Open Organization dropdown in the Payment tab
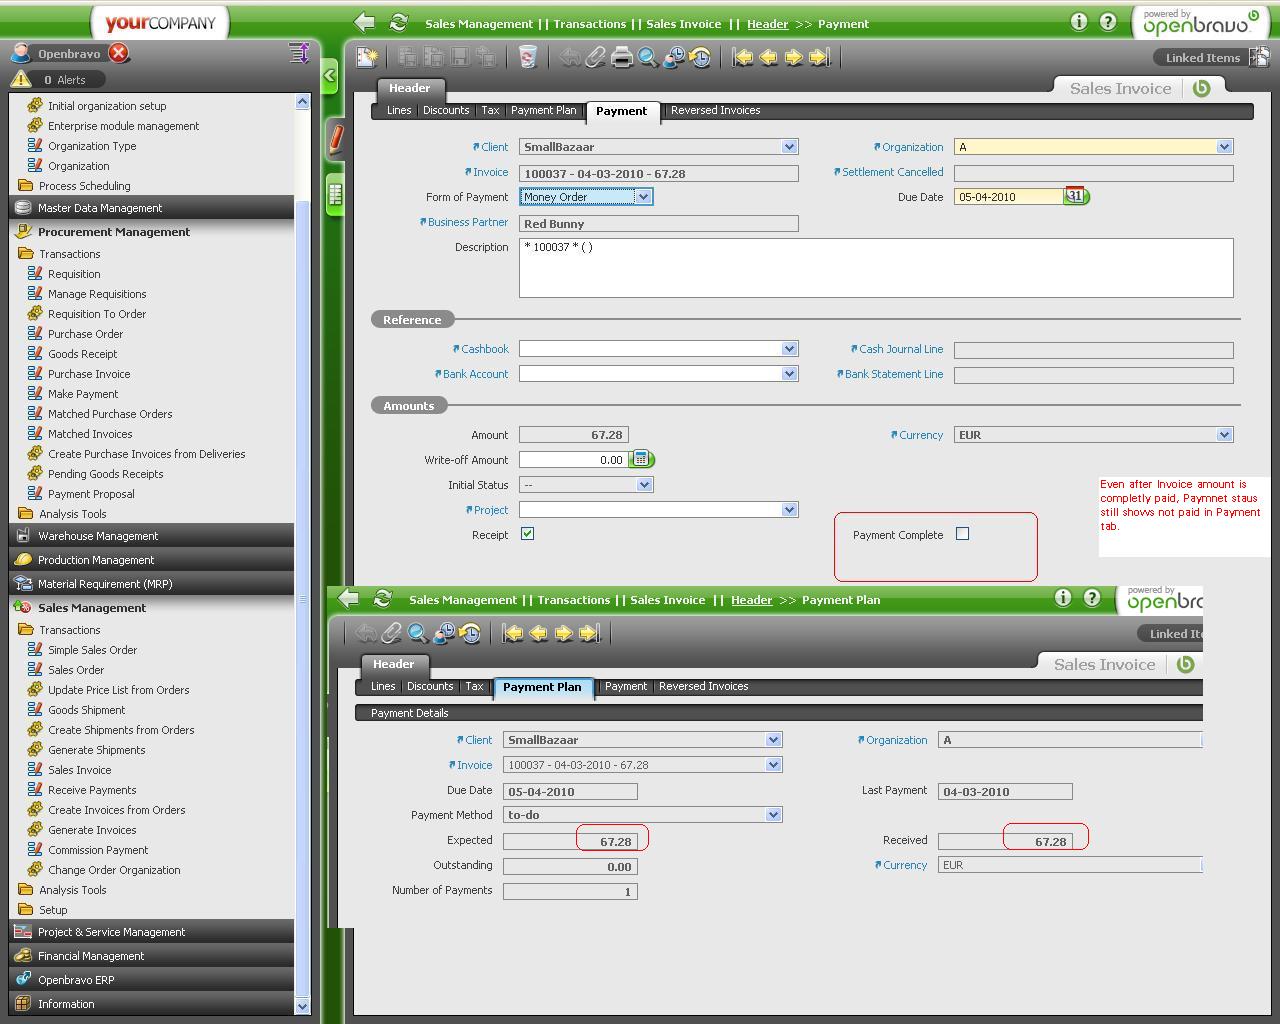 pos(1224,147)
